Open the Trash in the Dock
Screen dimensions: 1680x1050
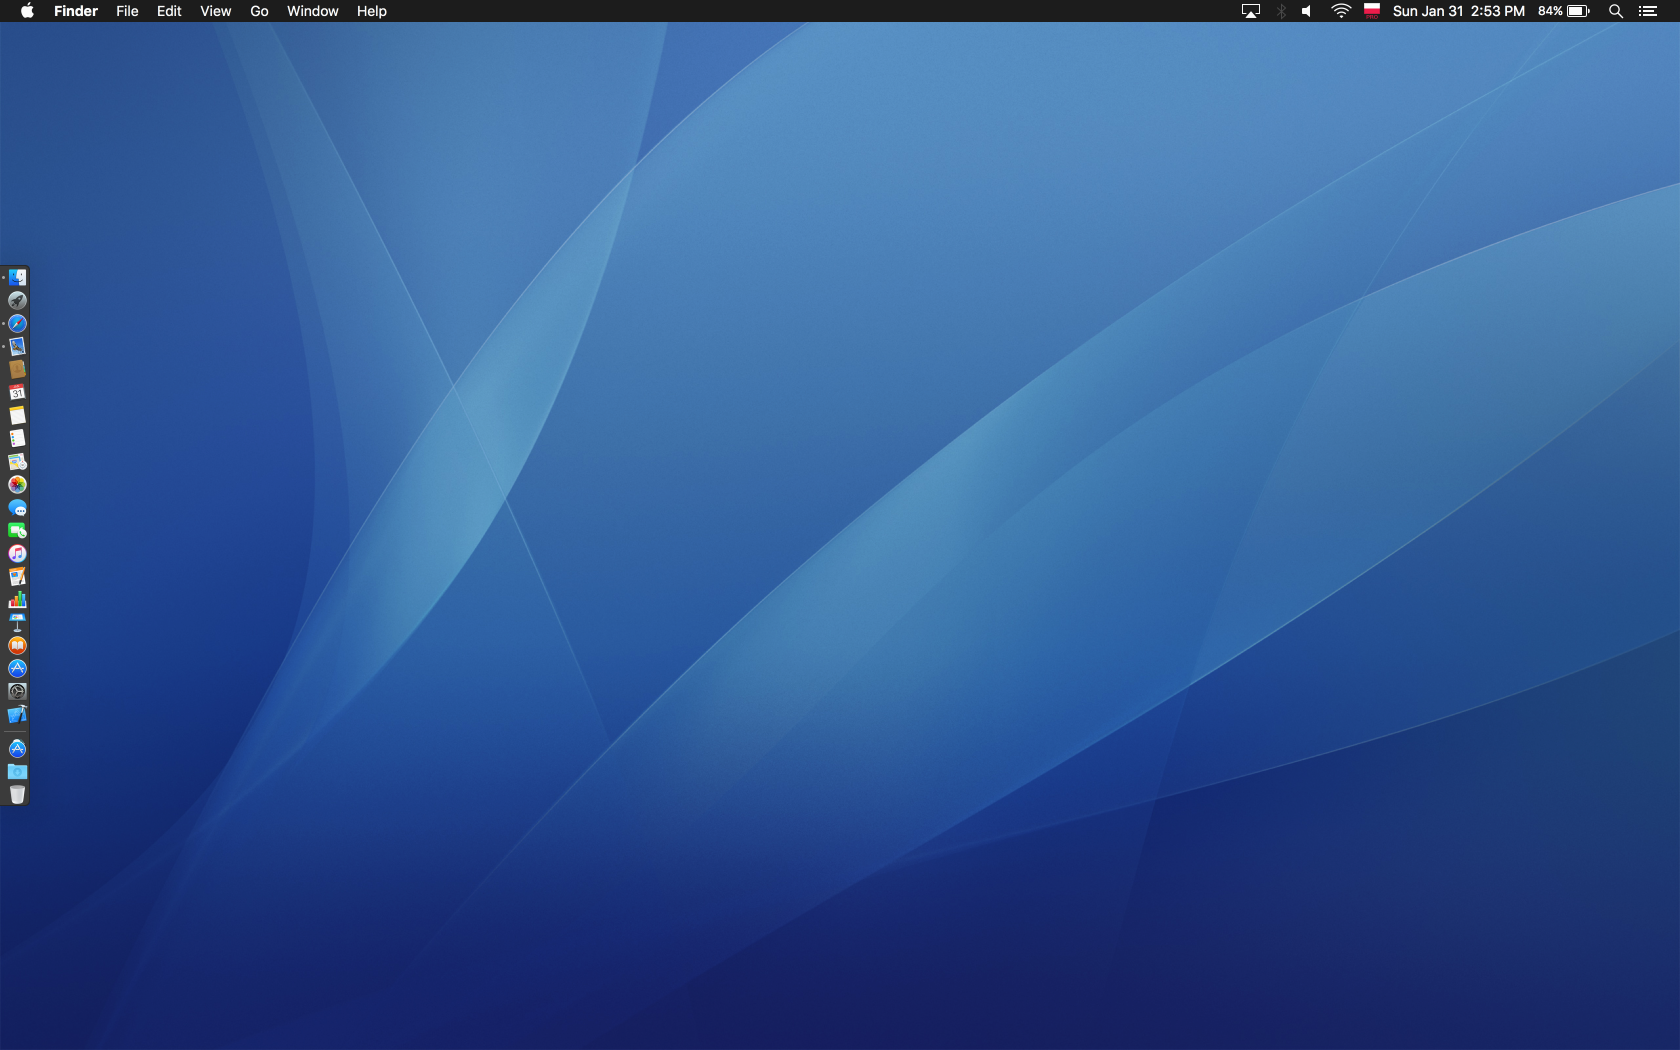pos(17,795)
